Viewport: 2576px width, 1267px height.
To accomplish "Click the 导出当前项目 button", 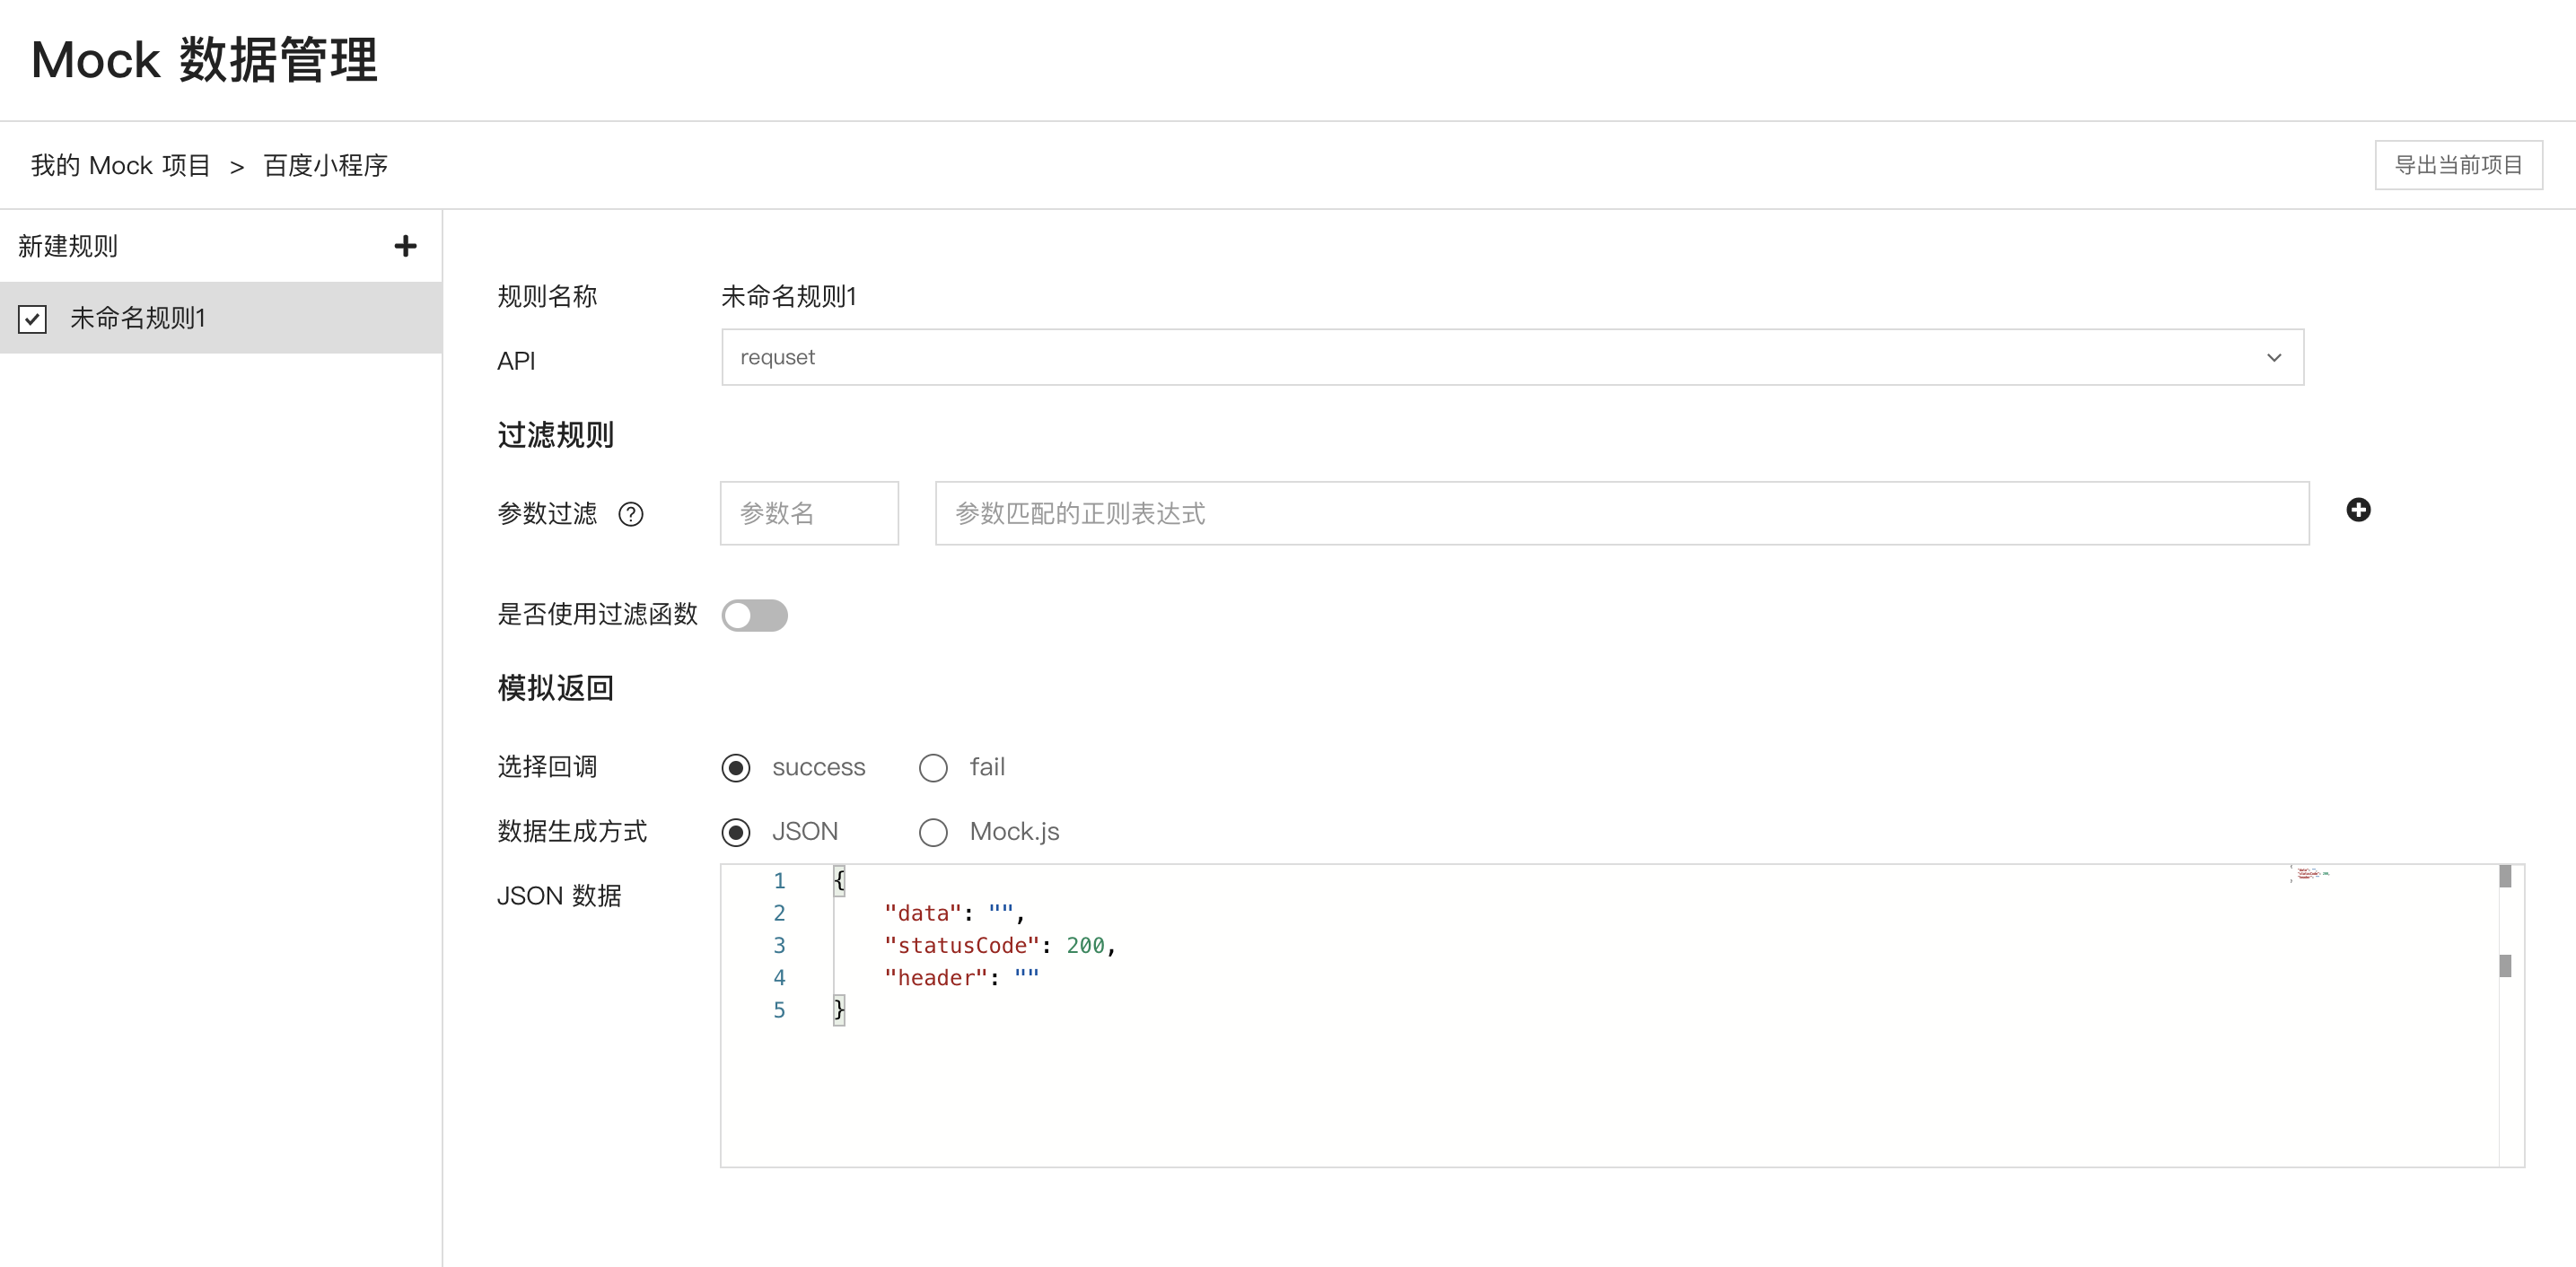I will (x=2458, y=165).
